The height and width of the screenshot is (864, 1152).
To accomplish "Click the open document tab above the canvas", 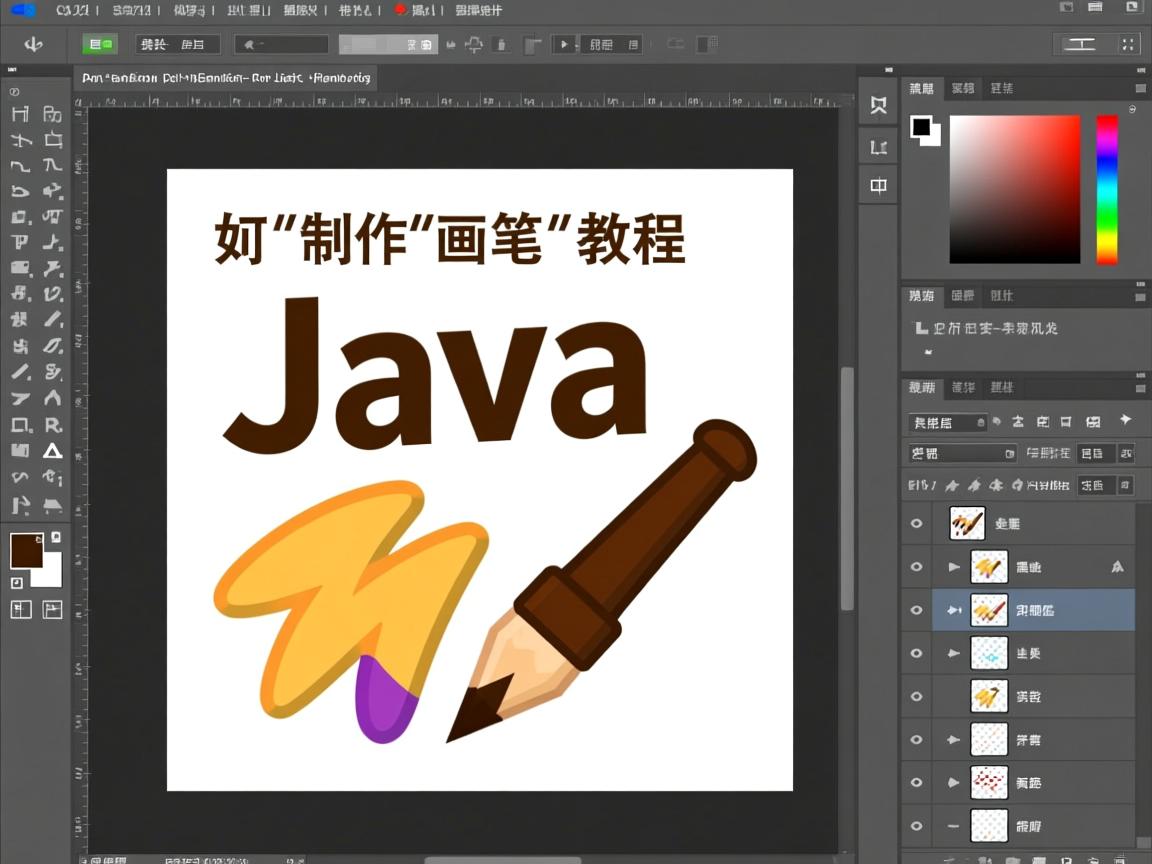I will (225, 77).
